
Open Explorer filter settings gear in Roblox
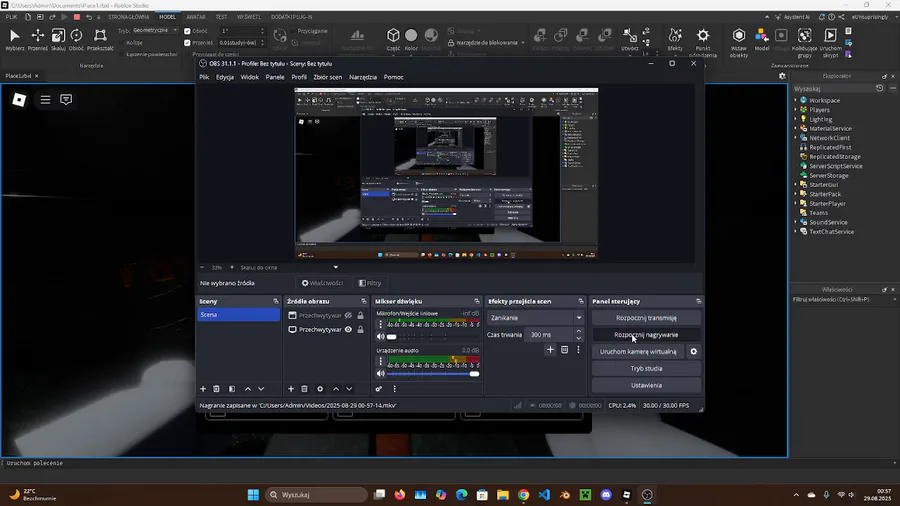click(x=782, y=76)
